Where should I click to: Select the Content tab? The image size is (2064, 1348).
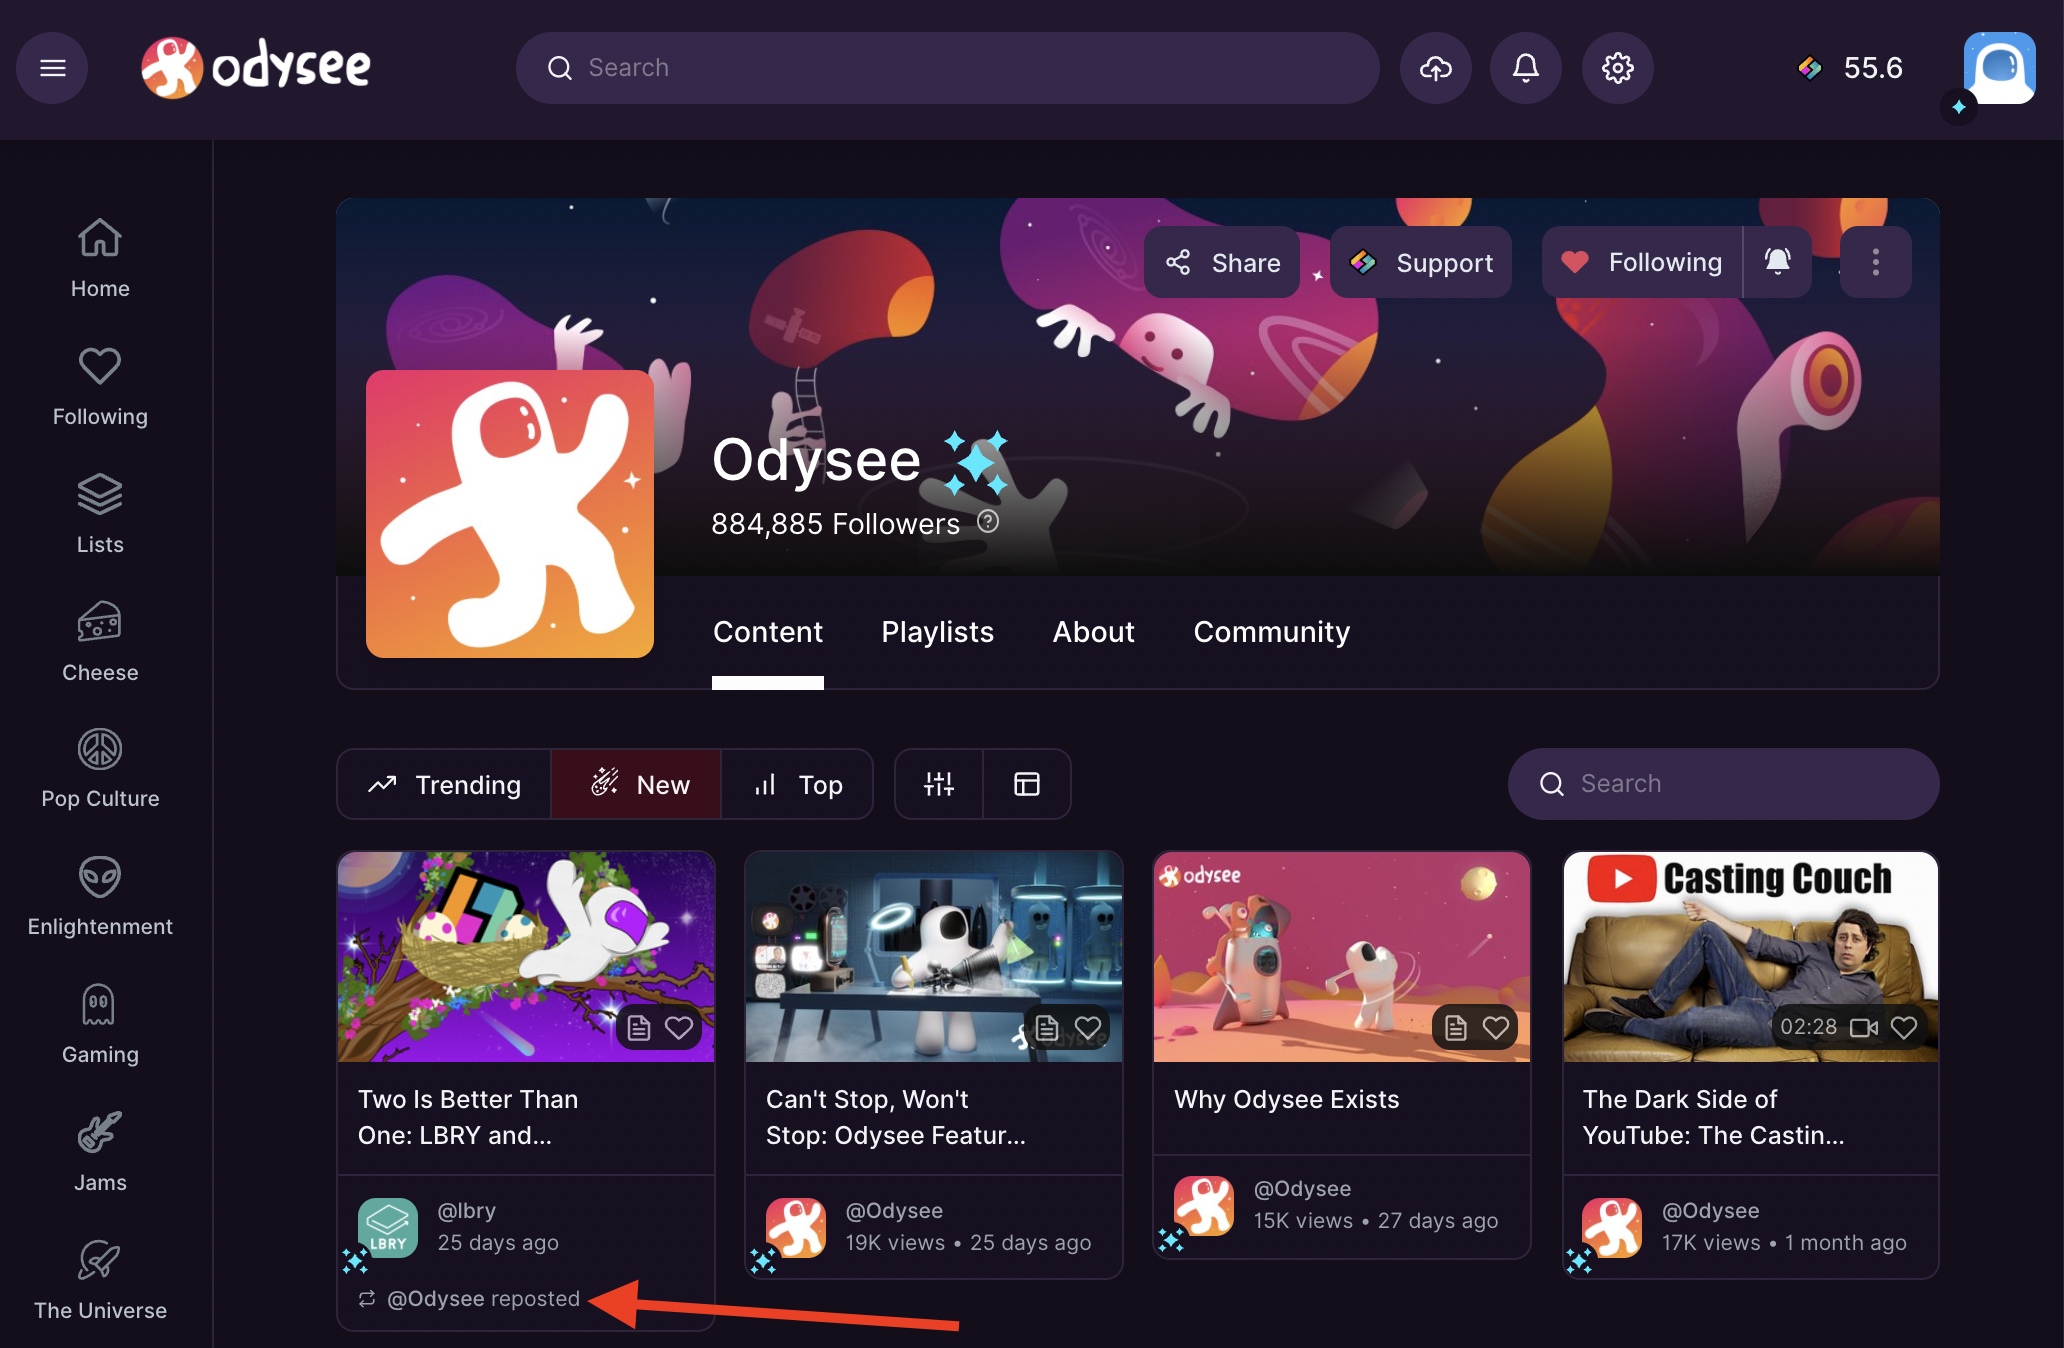click(768, 632)
